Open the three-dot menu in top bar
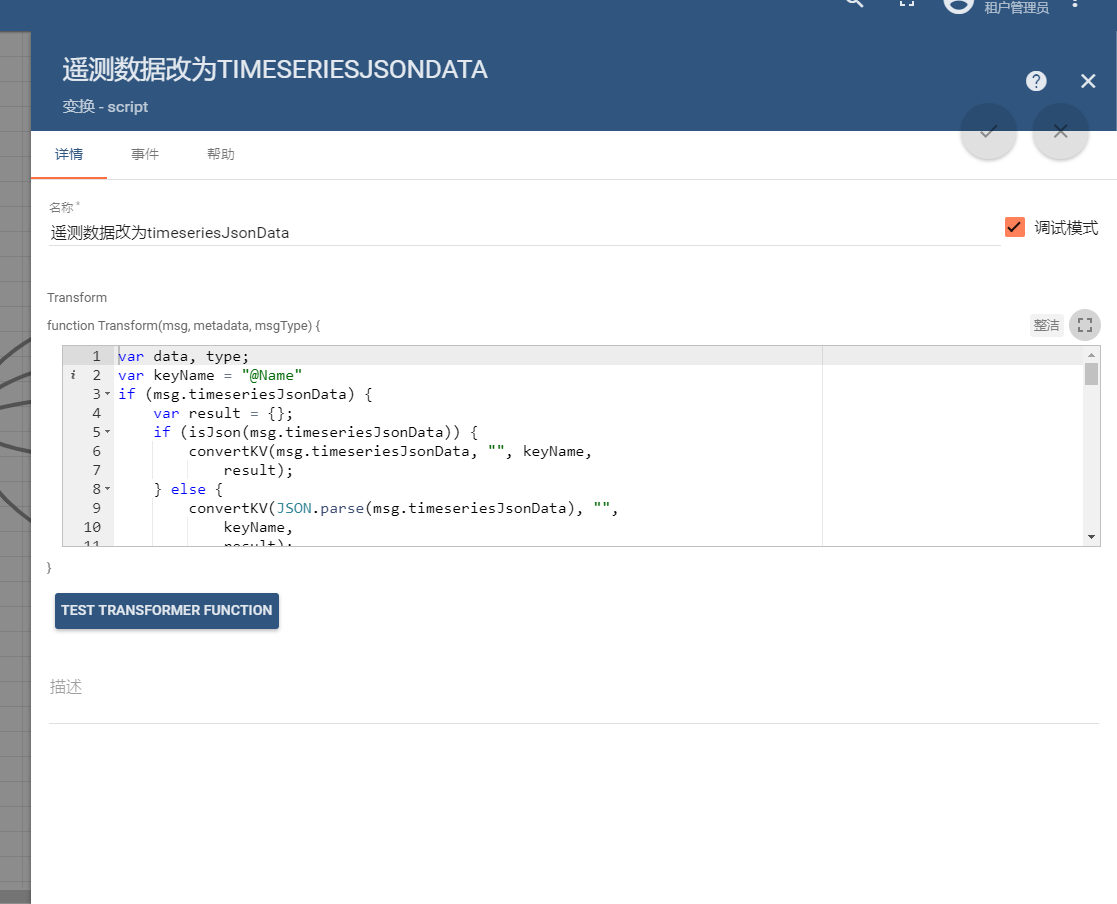The image size is (1117, 904). 1075,4
